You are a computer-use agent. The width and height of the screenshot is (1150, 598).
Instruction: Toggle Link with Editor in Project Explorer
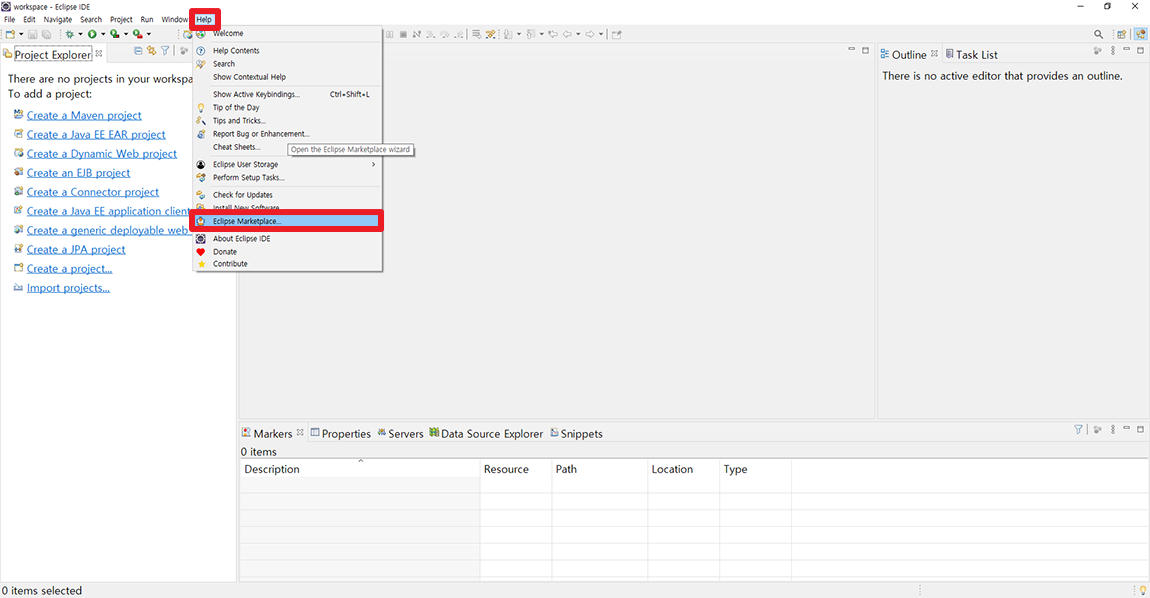pyautogui.click(x=151, y=51)
